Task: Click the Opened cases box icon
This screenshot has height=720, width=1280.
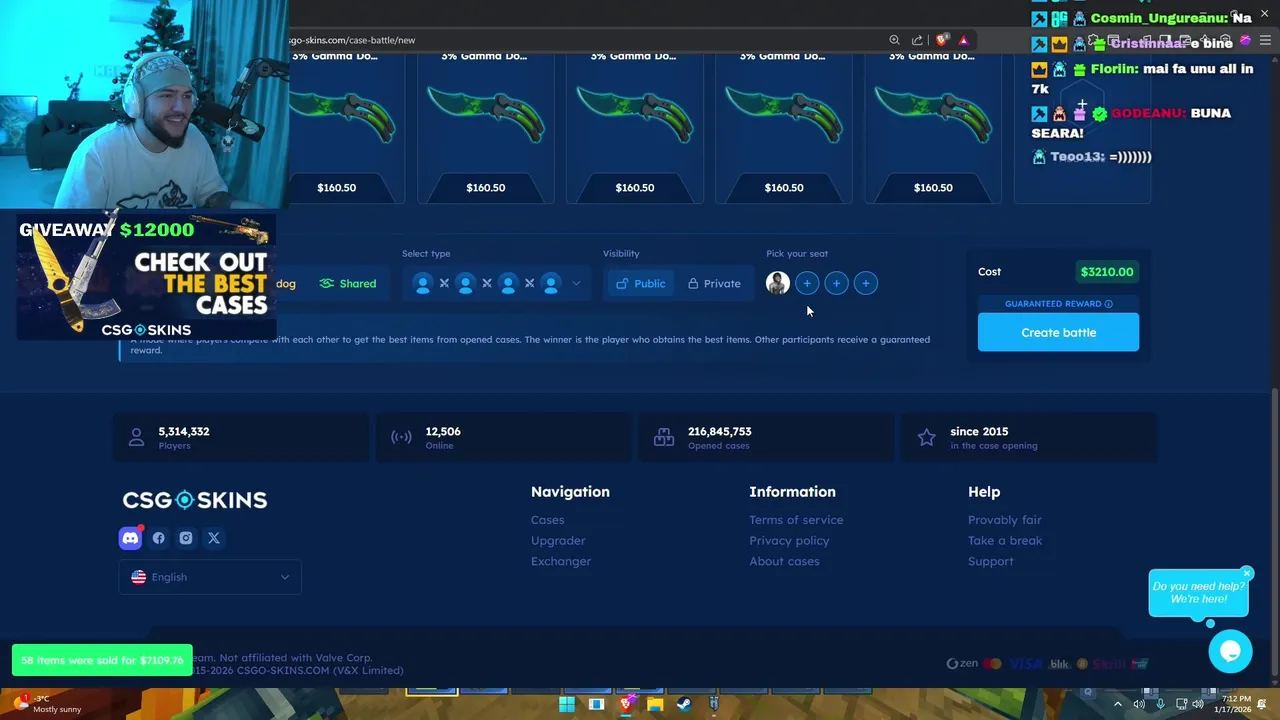Action: coord(664,437)
